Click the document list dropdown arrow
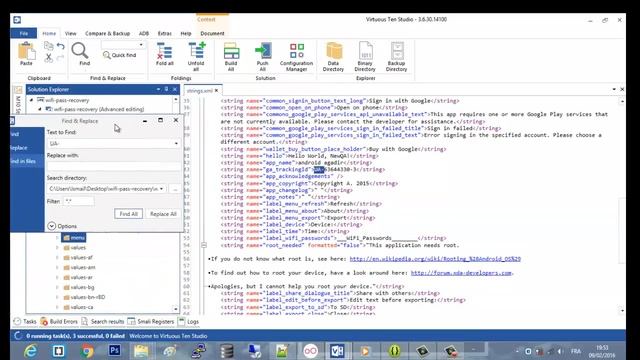This screenshot has width=640, height=360. (614, 89)
